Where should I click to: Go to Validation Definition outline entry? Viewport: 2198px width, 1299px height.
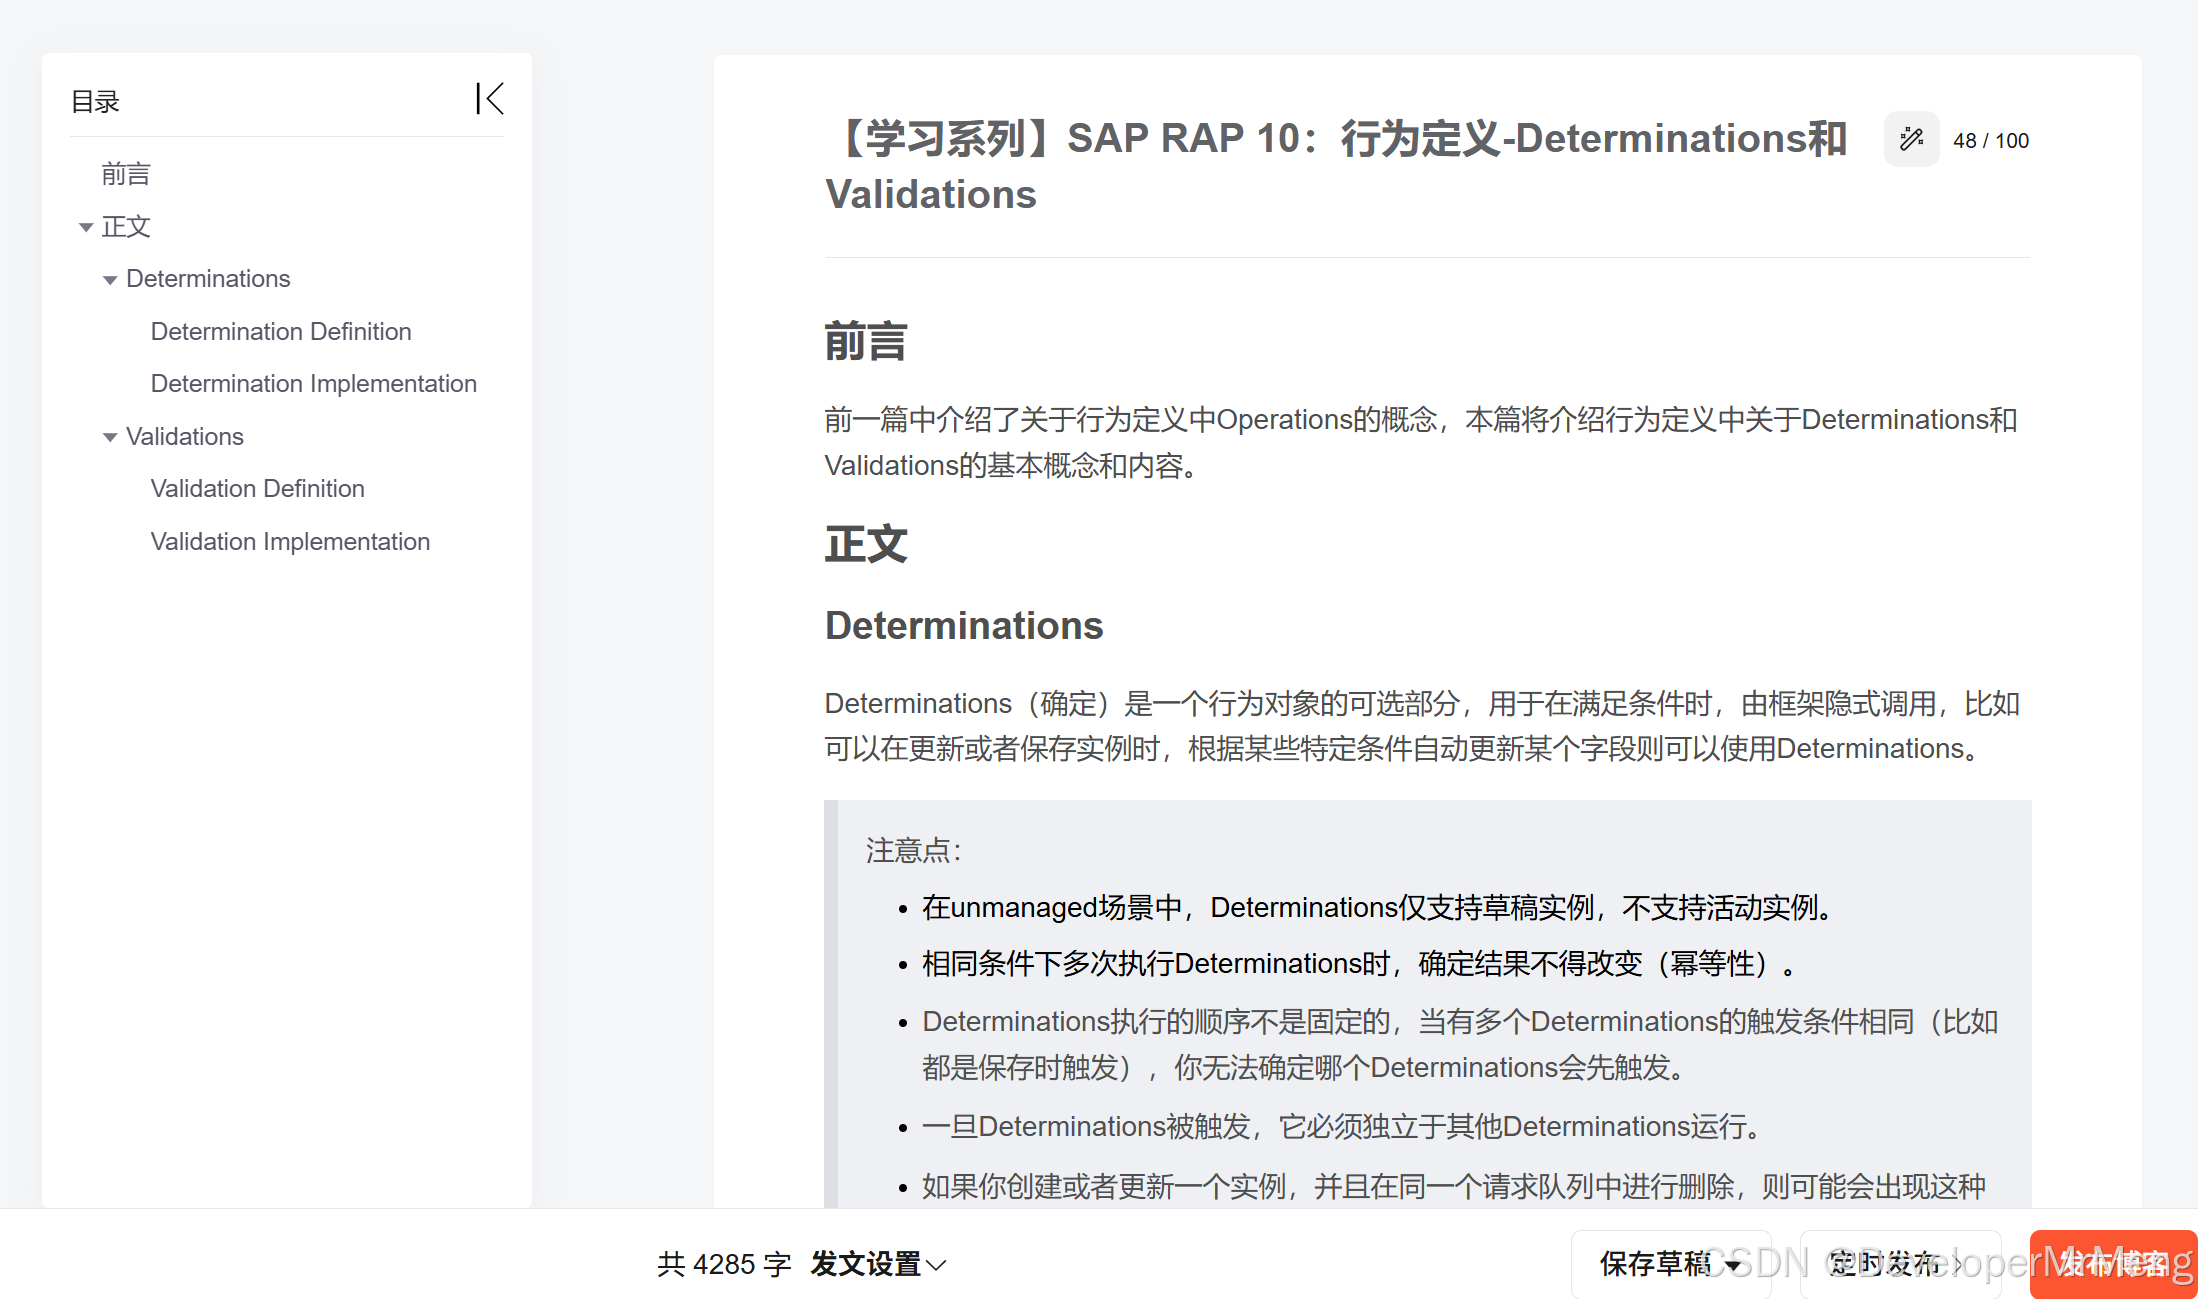[x=257, y=489]
